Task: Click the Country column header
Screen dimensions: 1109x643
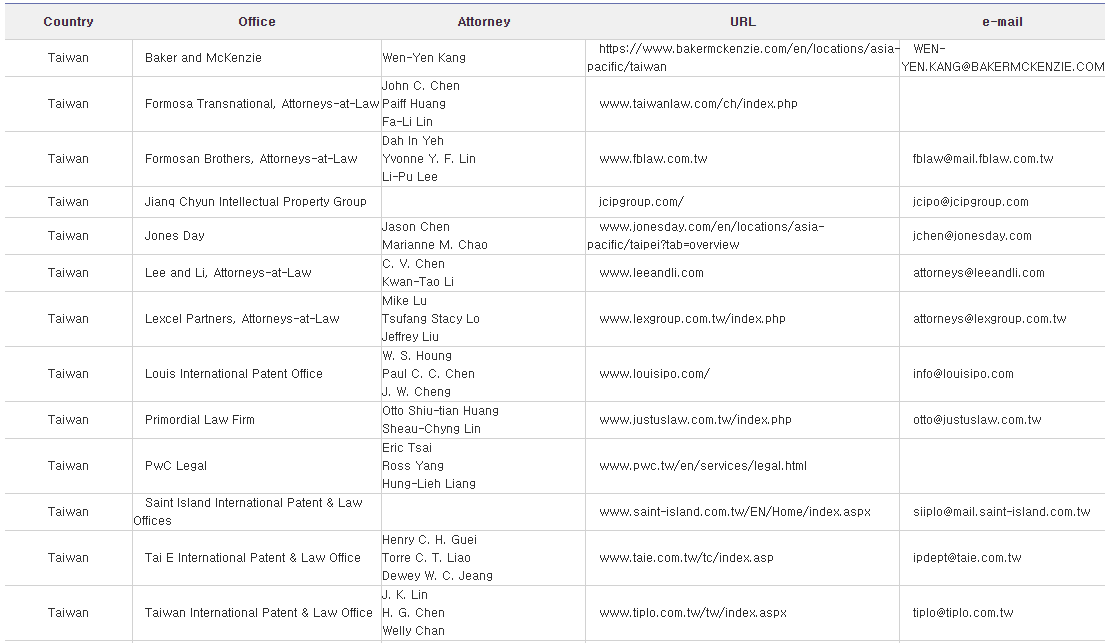Action: [68, 22]
